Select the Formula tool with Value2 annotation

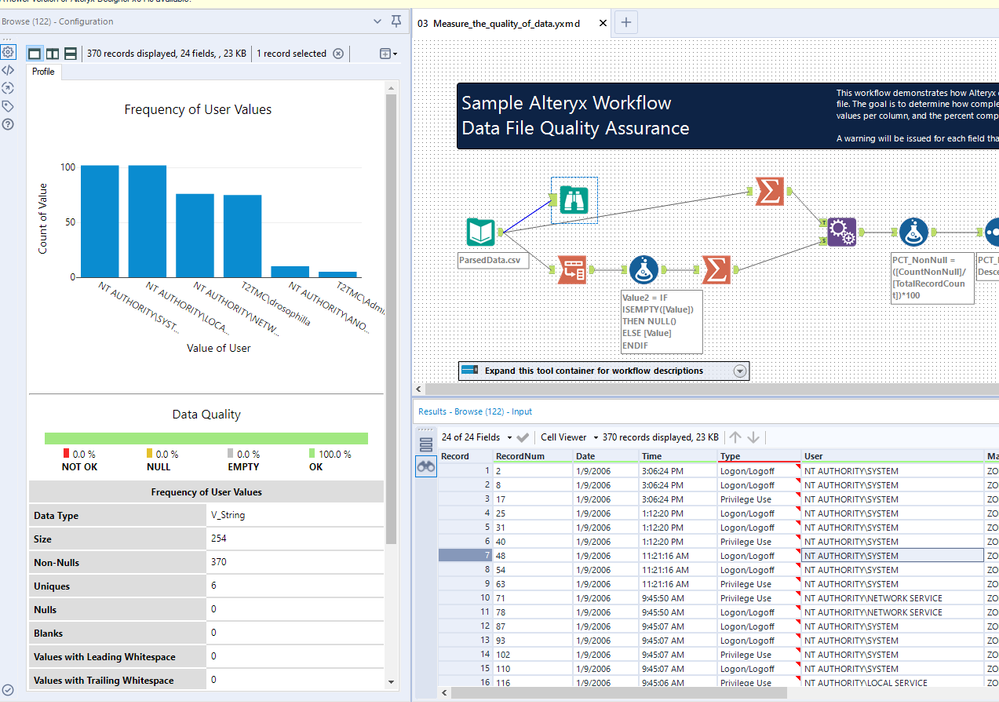[643, 269]
